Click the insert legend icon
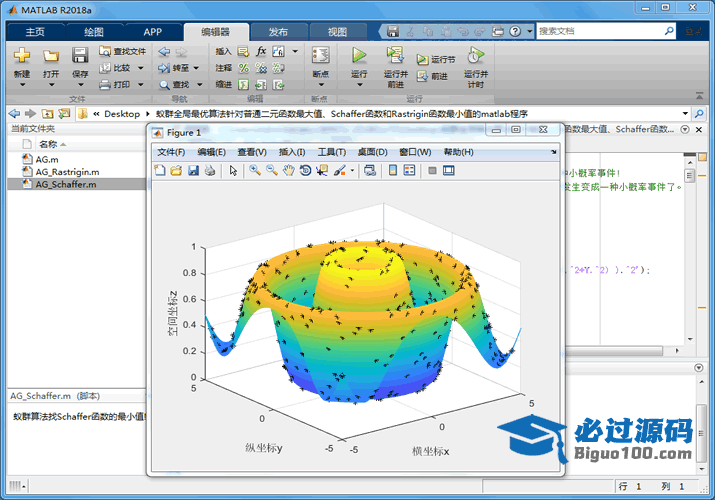Viewport: 715px width, 500px height. [x=409, y=170]
